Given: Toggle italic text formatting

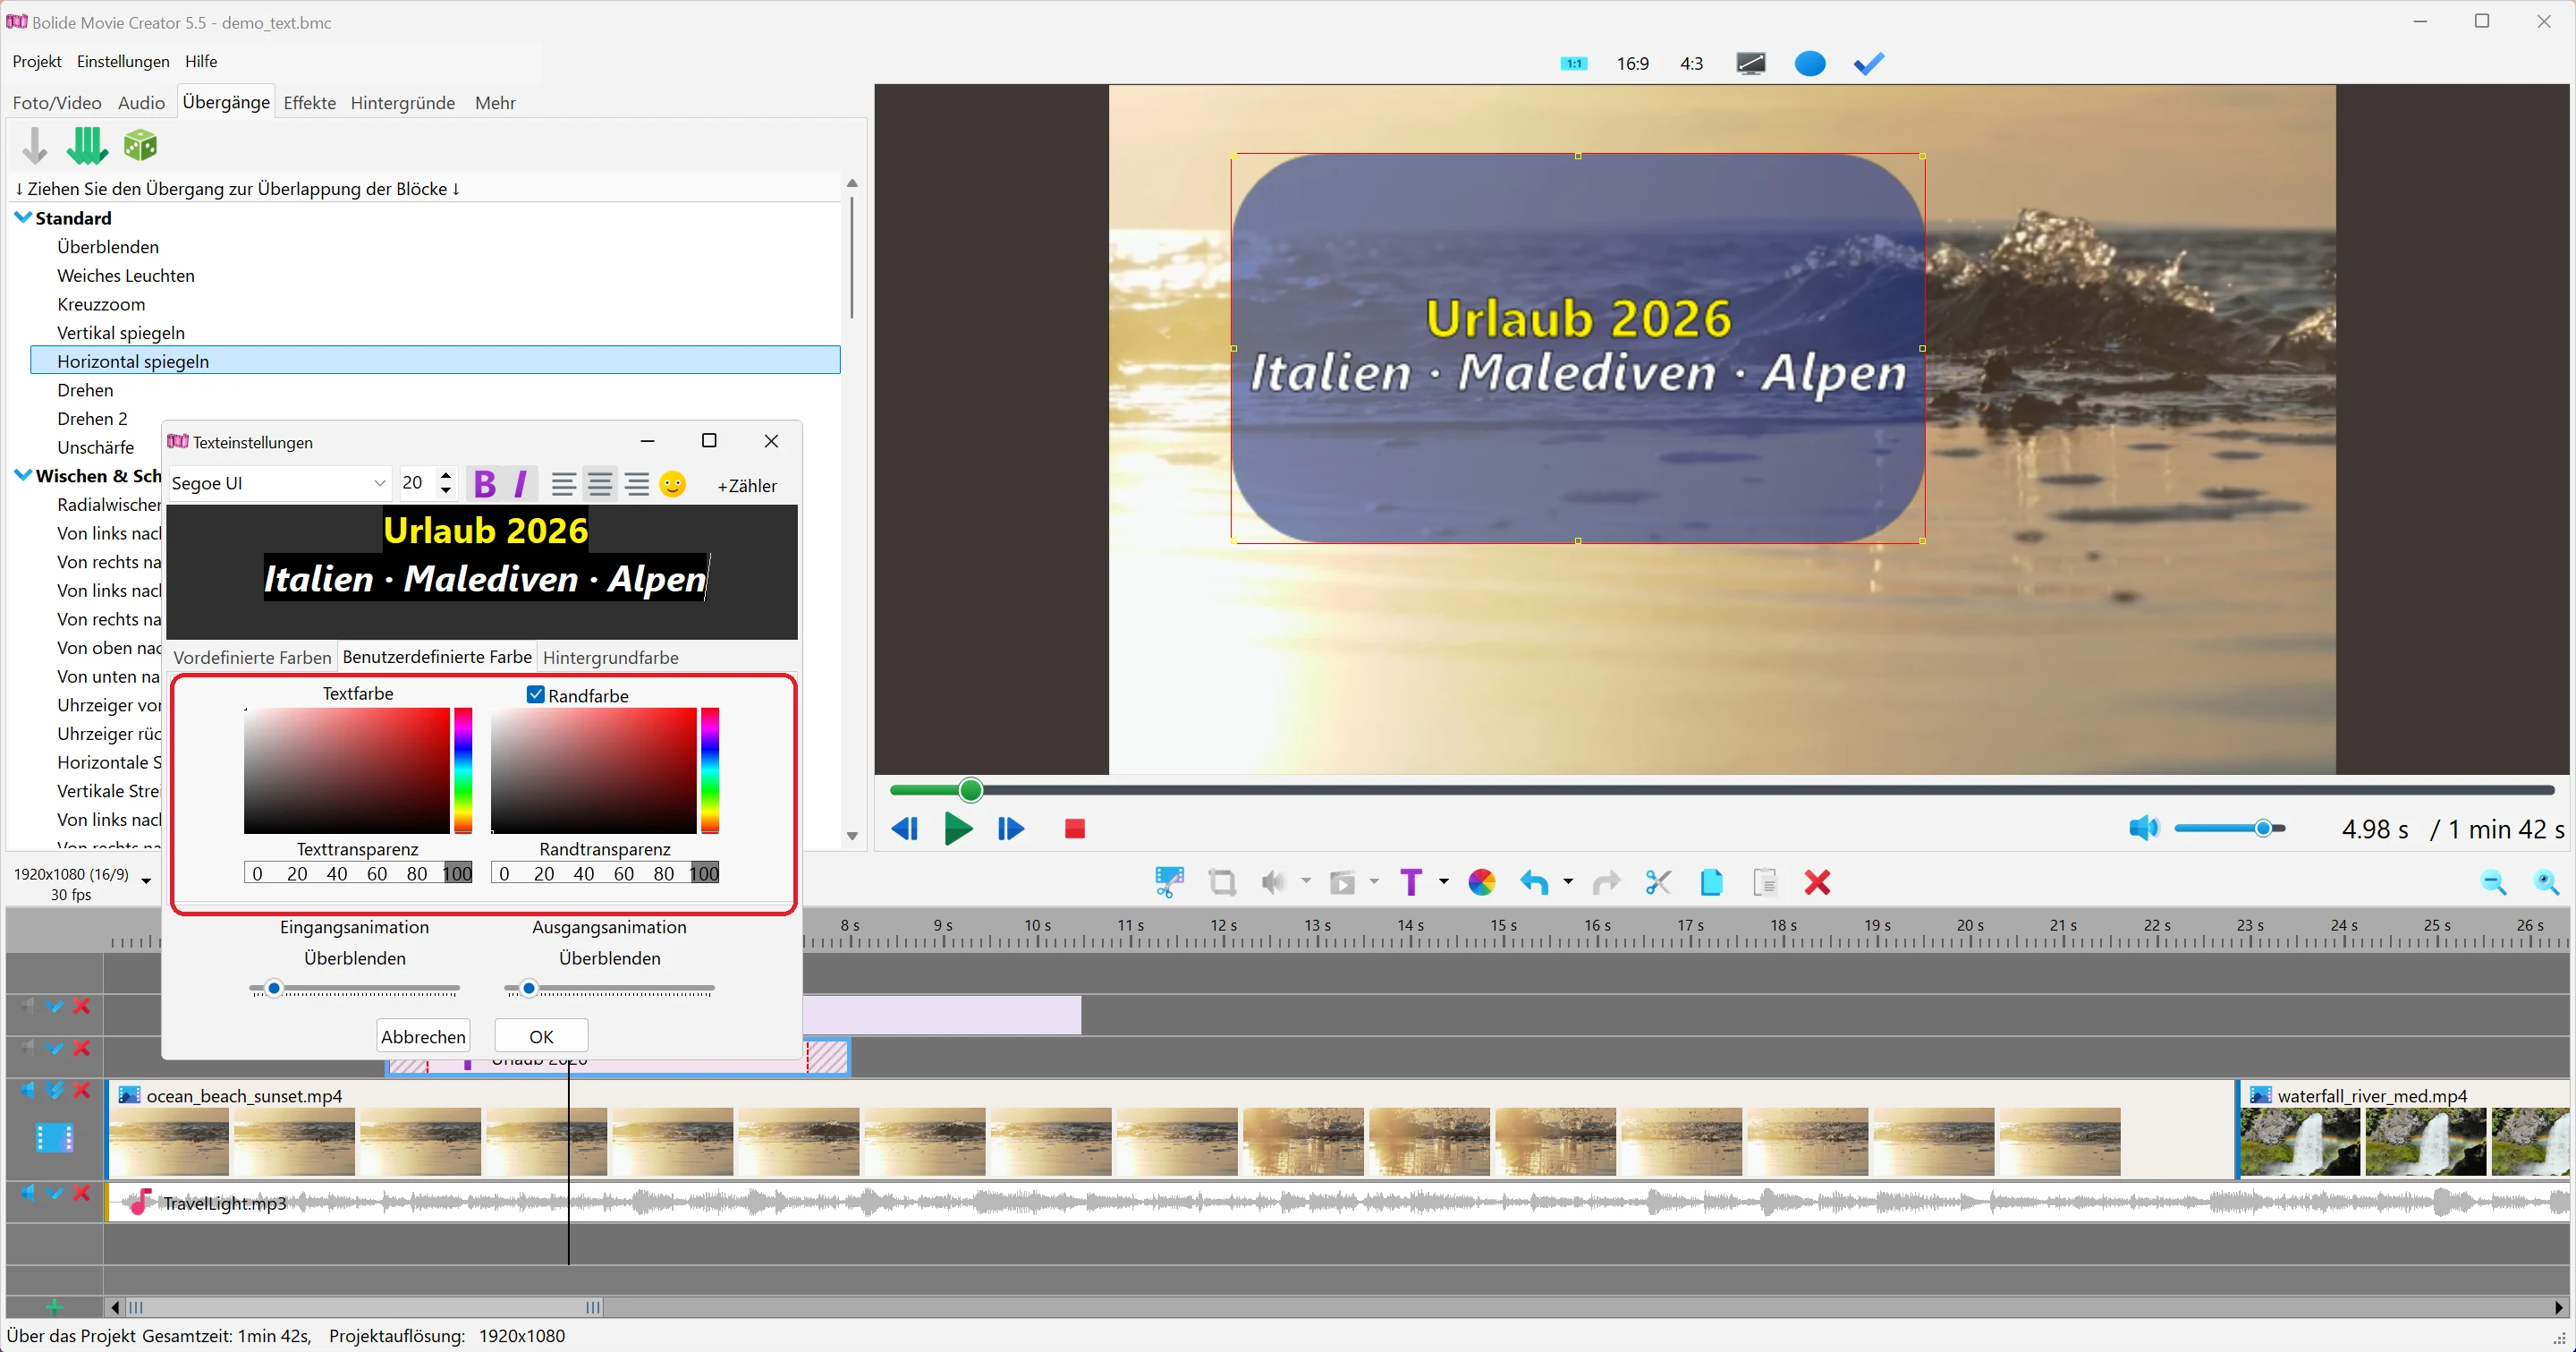Looking at the screenshot, I should pos(520,484).
